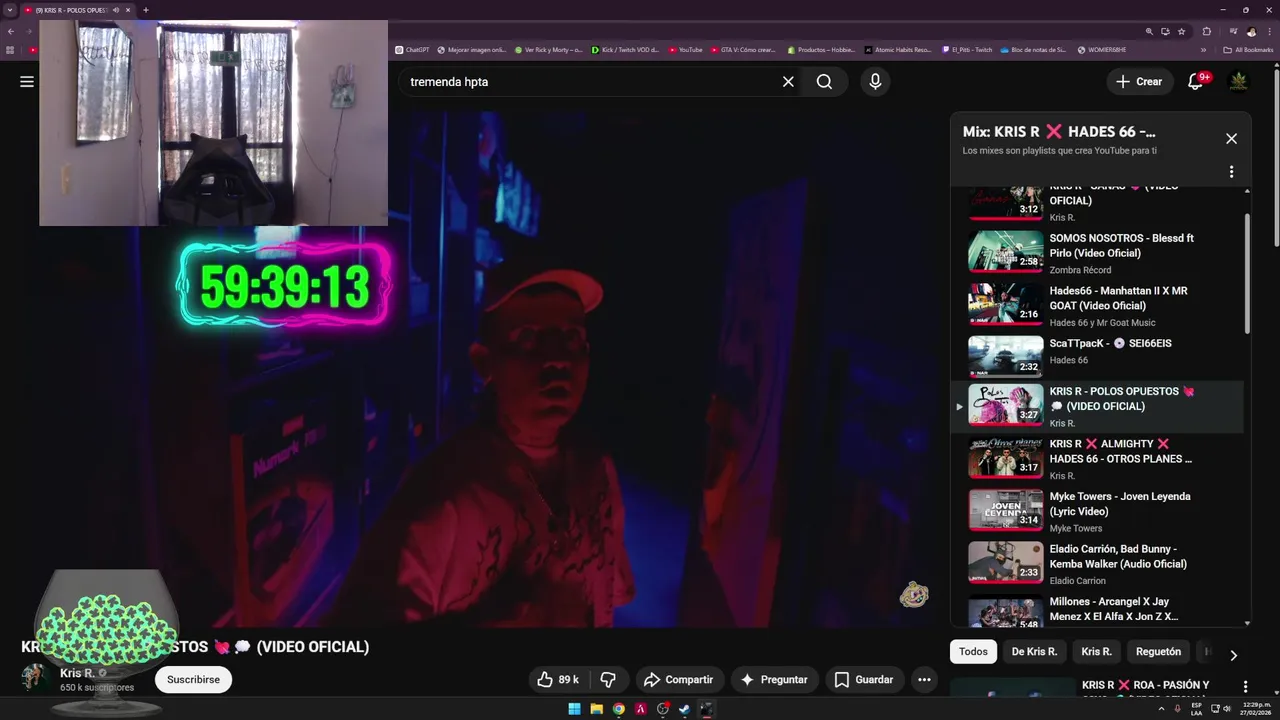Mute the tab via the speaker icon
Screen dimensions: 1280x720
116,10
